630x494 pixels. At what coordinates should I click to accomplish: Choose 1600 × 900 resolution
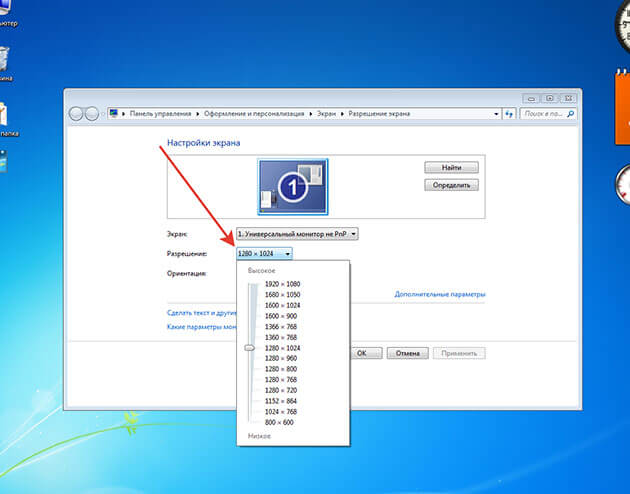pyautogui.click(x=280, y=316)
